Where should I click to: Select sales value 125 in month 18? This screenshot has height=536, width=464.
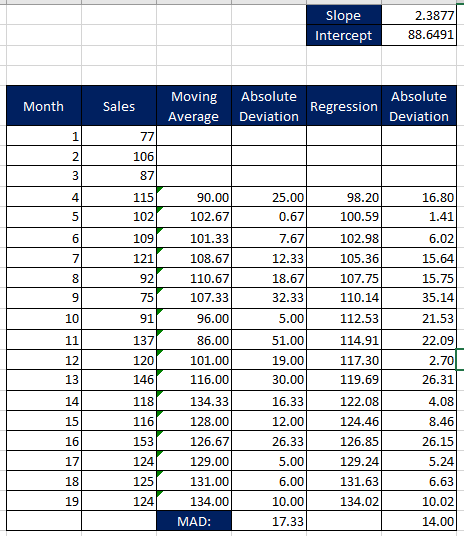coord(119,481)
